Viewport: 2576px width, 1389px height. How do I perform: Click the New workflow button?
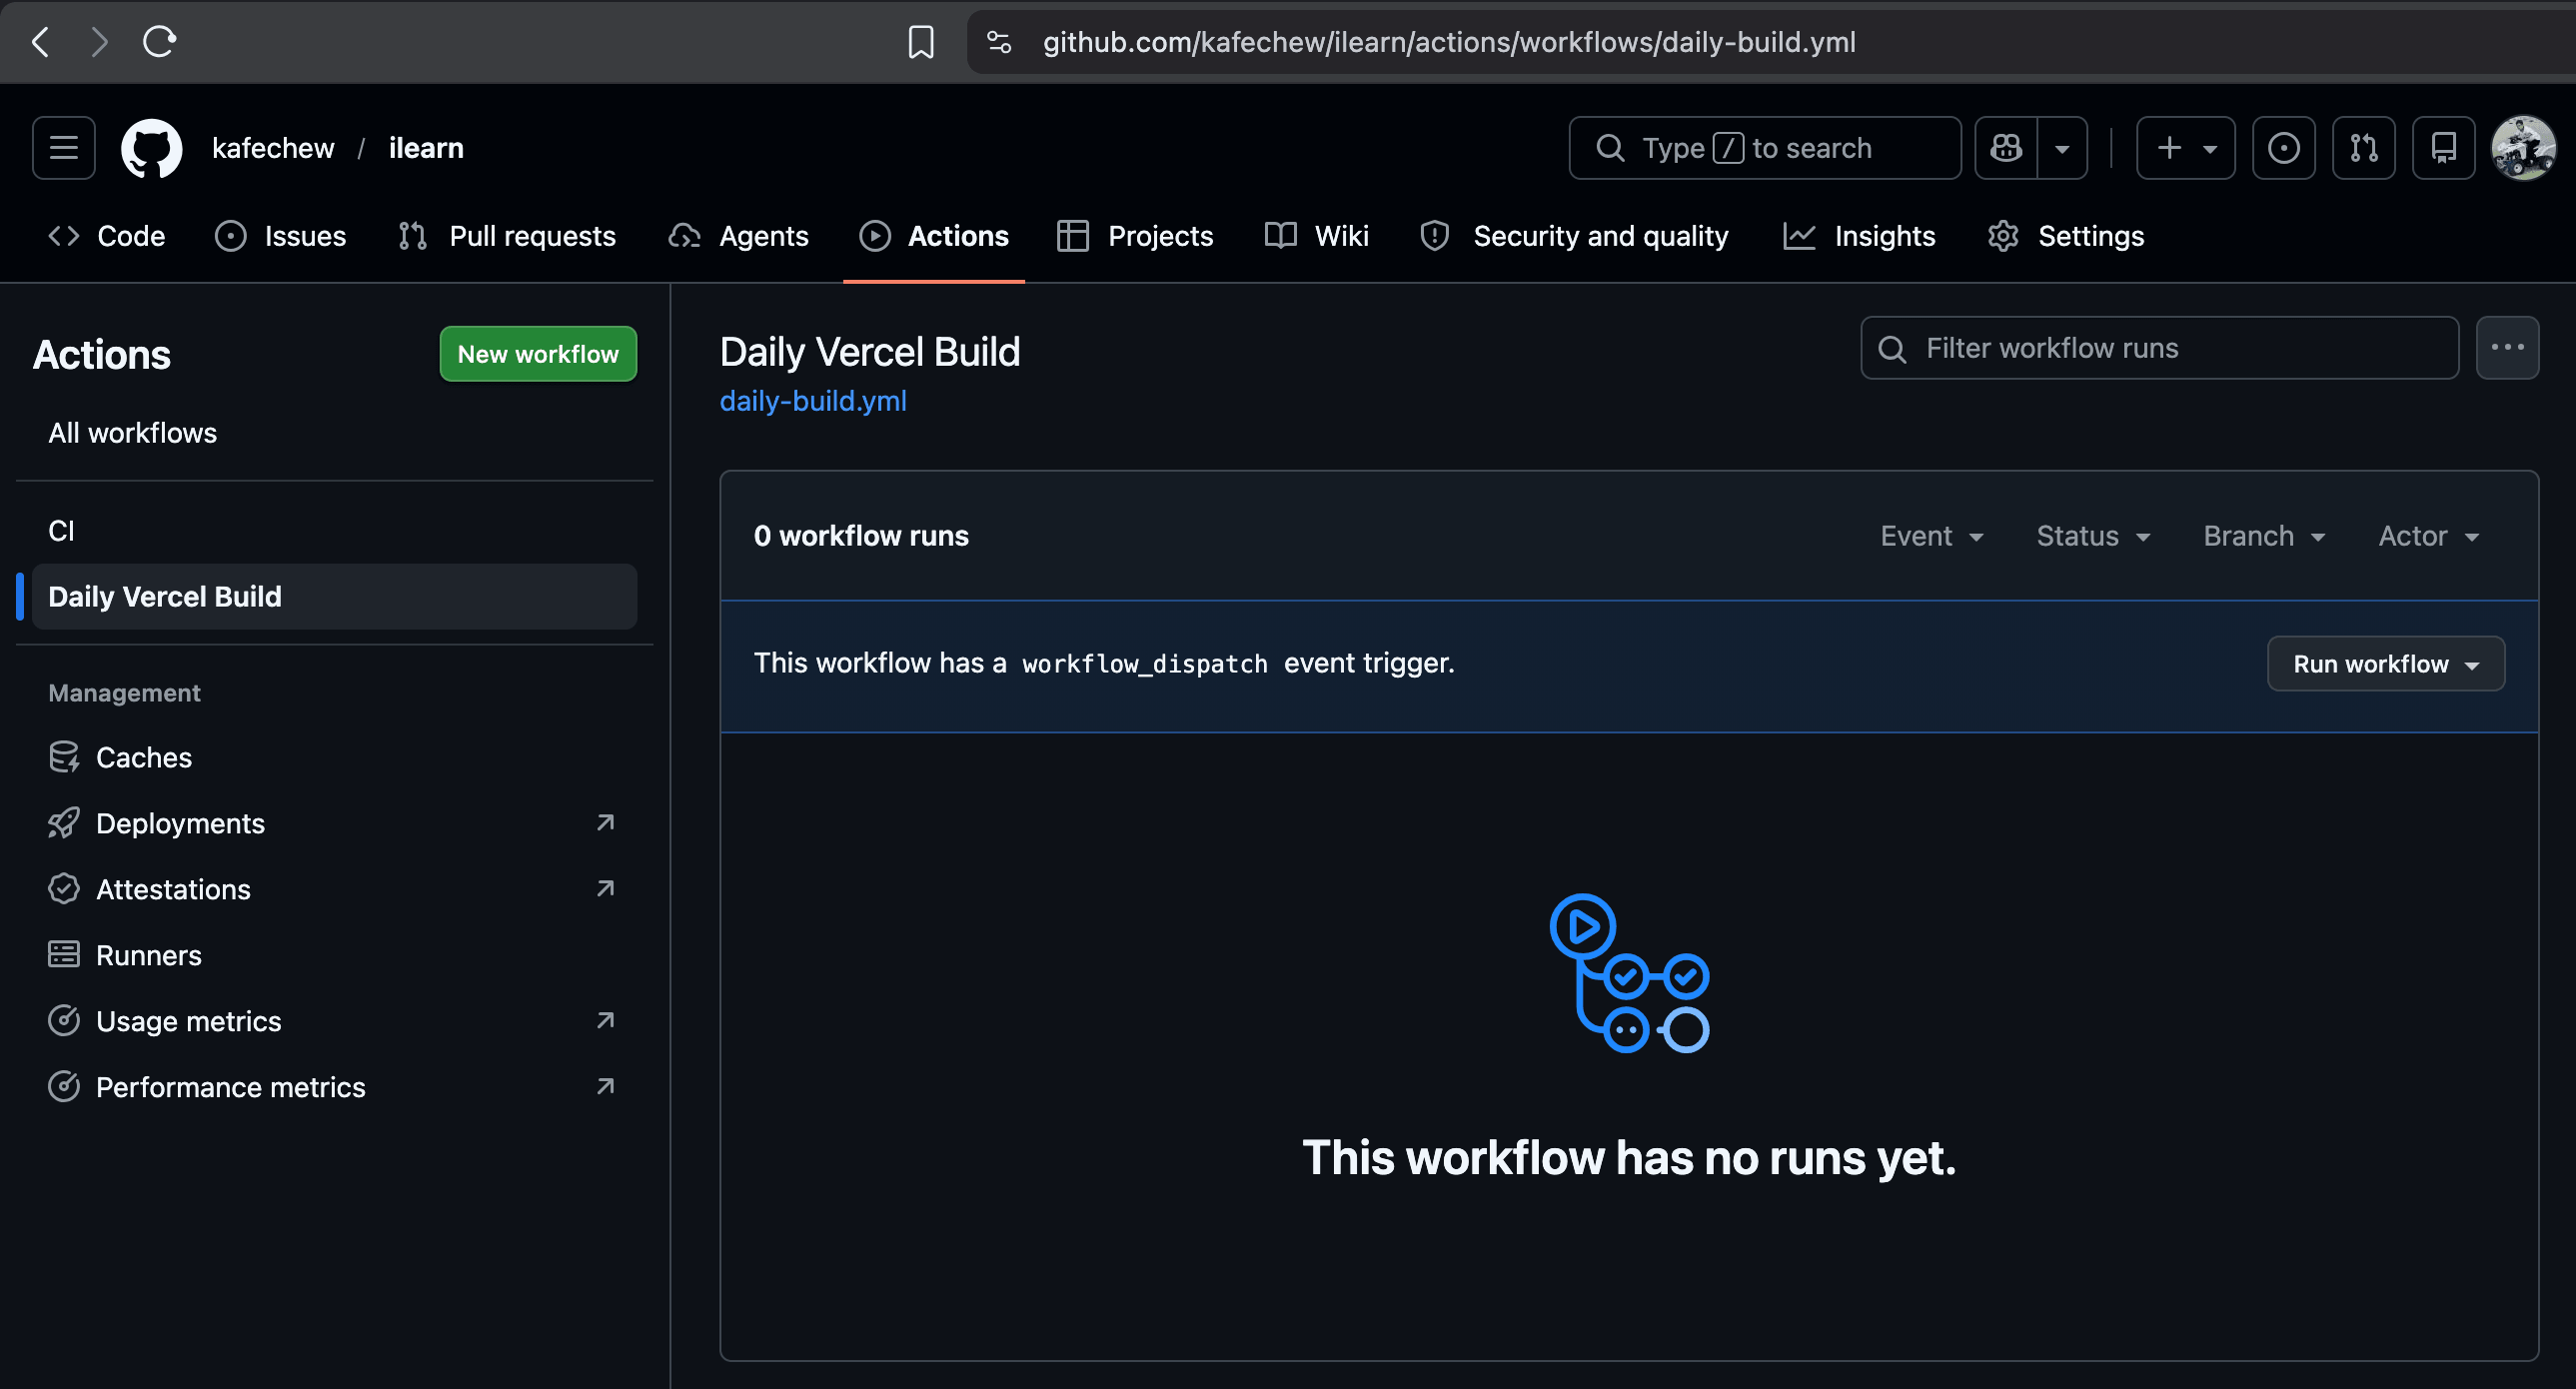coord(538,354)
